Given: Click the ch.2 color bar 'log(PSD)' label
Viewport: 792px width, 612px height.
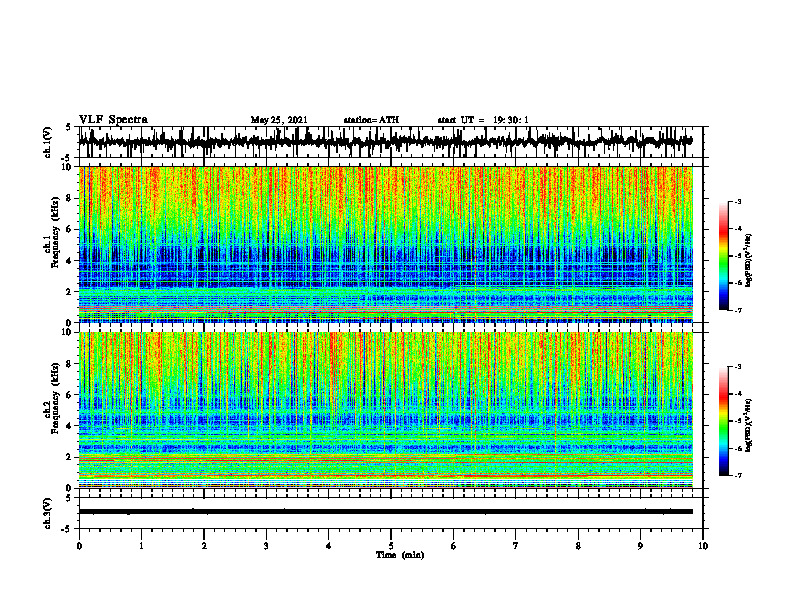Looking at the screenshot, I should (749, 425).
